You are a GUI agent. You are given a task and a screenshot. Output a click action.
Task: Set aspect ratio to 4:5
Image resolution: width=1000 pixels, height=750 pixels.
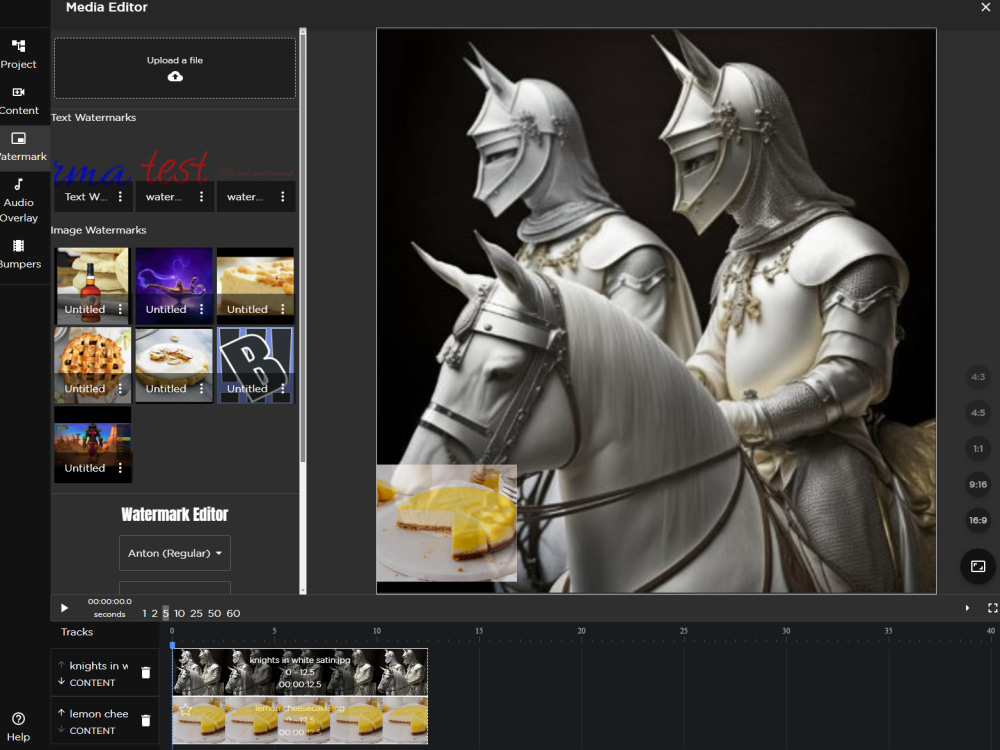click(x=978, y=413)
